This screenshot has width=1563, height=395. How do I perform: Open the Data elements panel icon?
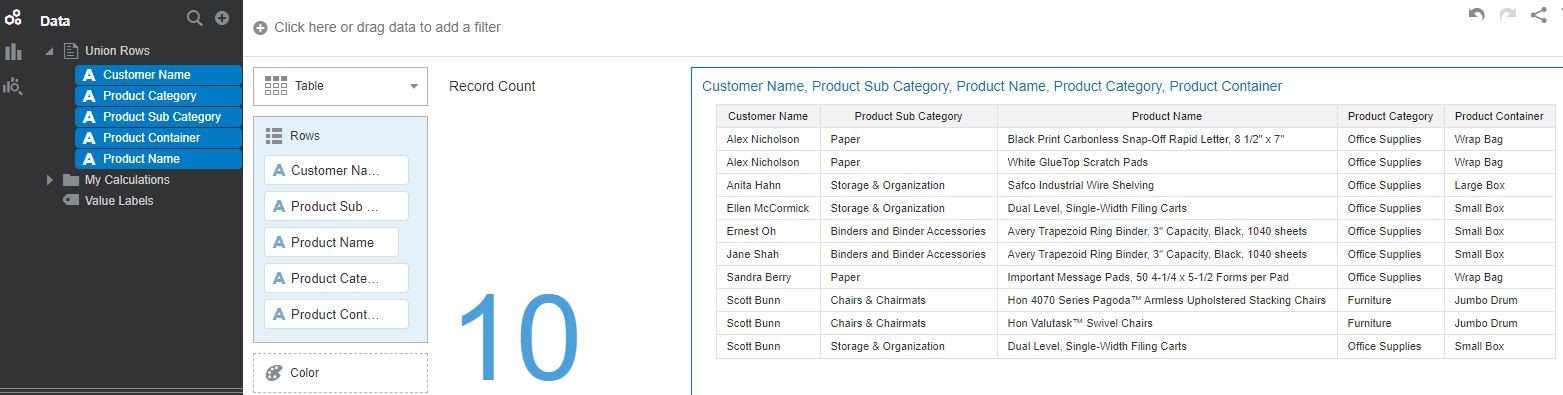(13, 17)
